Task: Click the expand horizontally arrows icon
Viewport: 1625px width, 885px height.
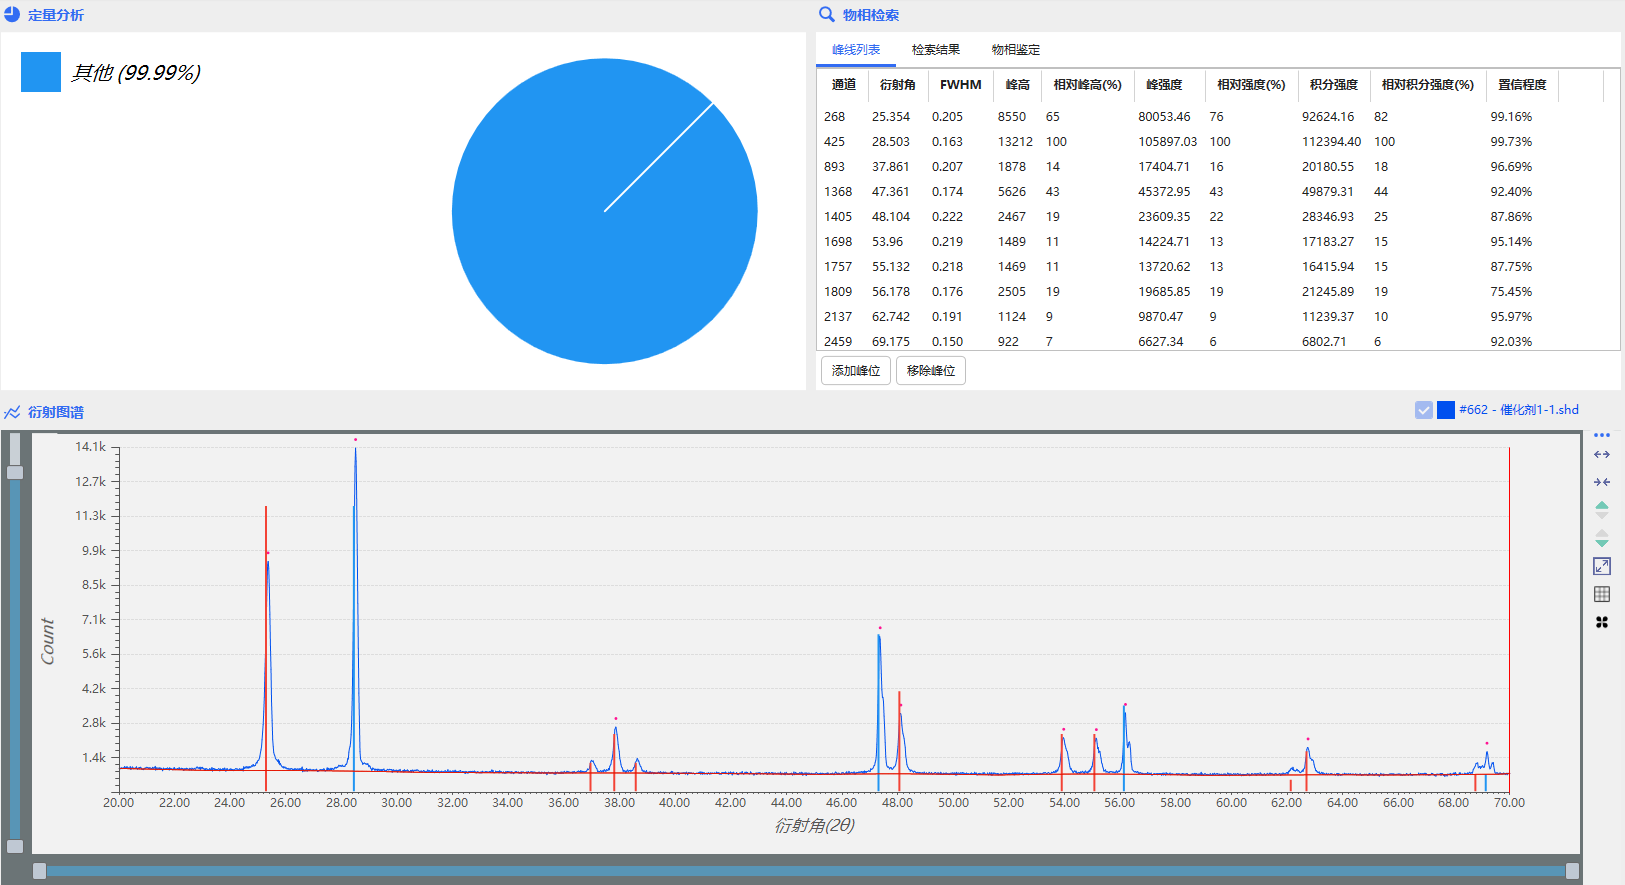Action: 1602,455
